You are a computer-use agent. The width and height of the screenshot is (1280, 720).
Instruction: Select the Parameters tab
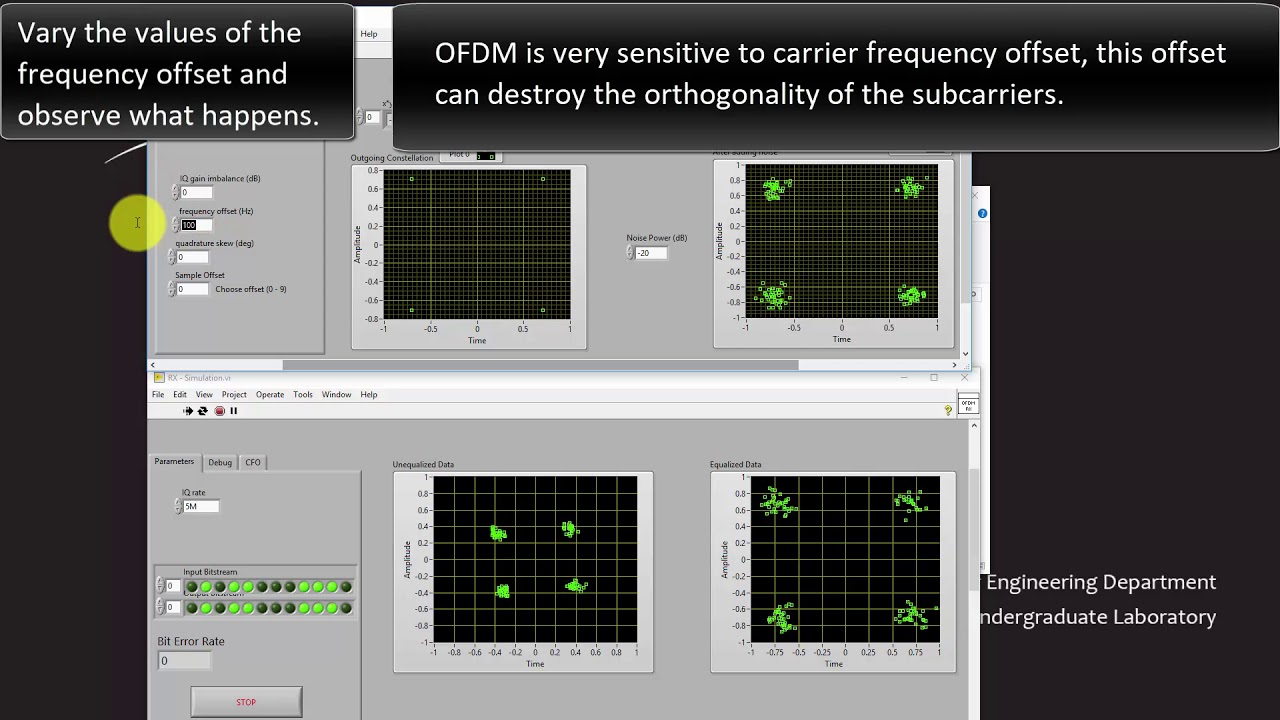(174, 462)
